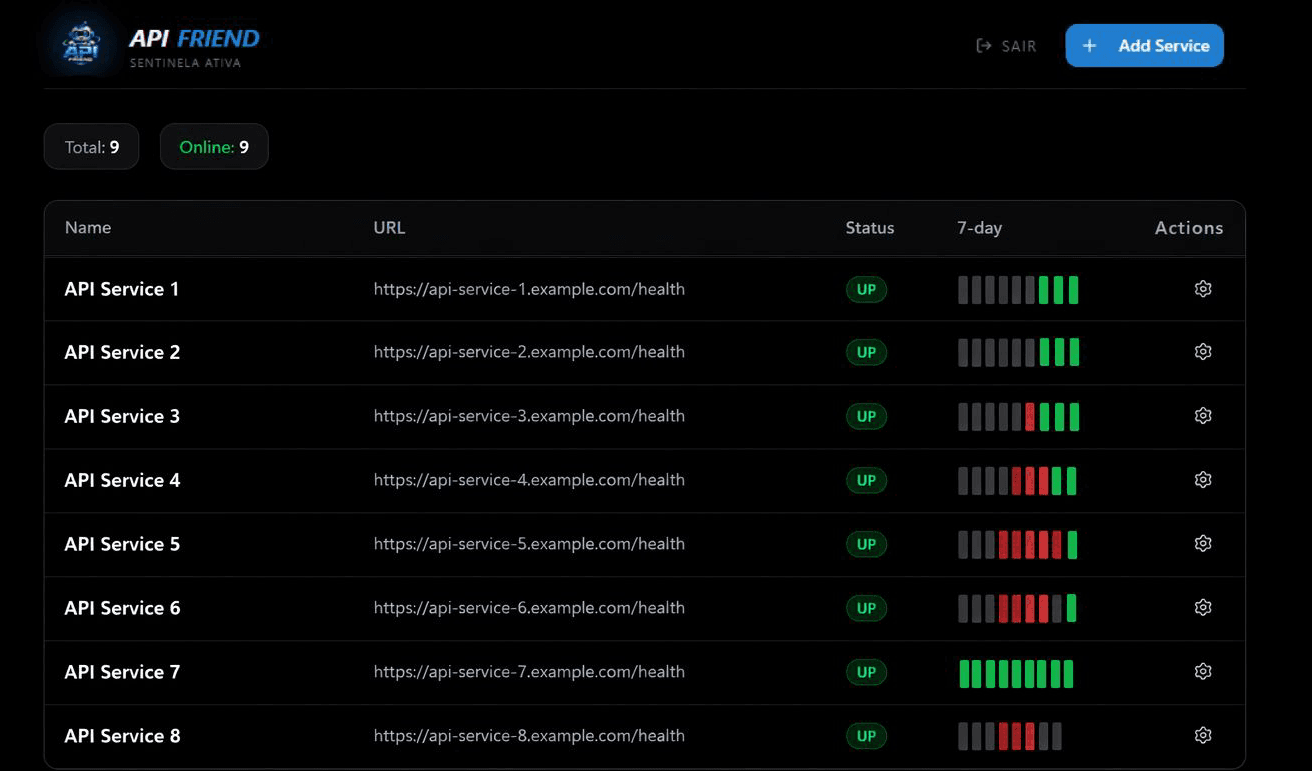
Task: Select the Online: 9 filter chip
Action: pyautogui.click(x=214, y=146)
